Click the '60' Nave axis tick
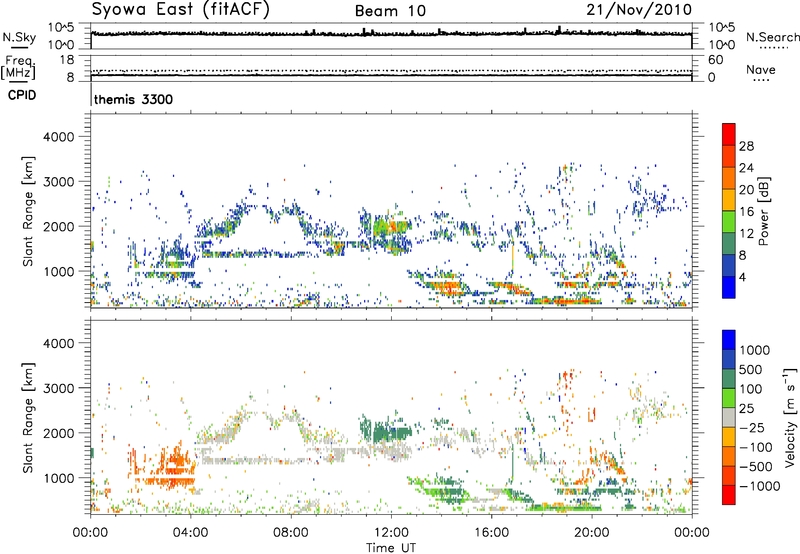 [x=715, y=60]
